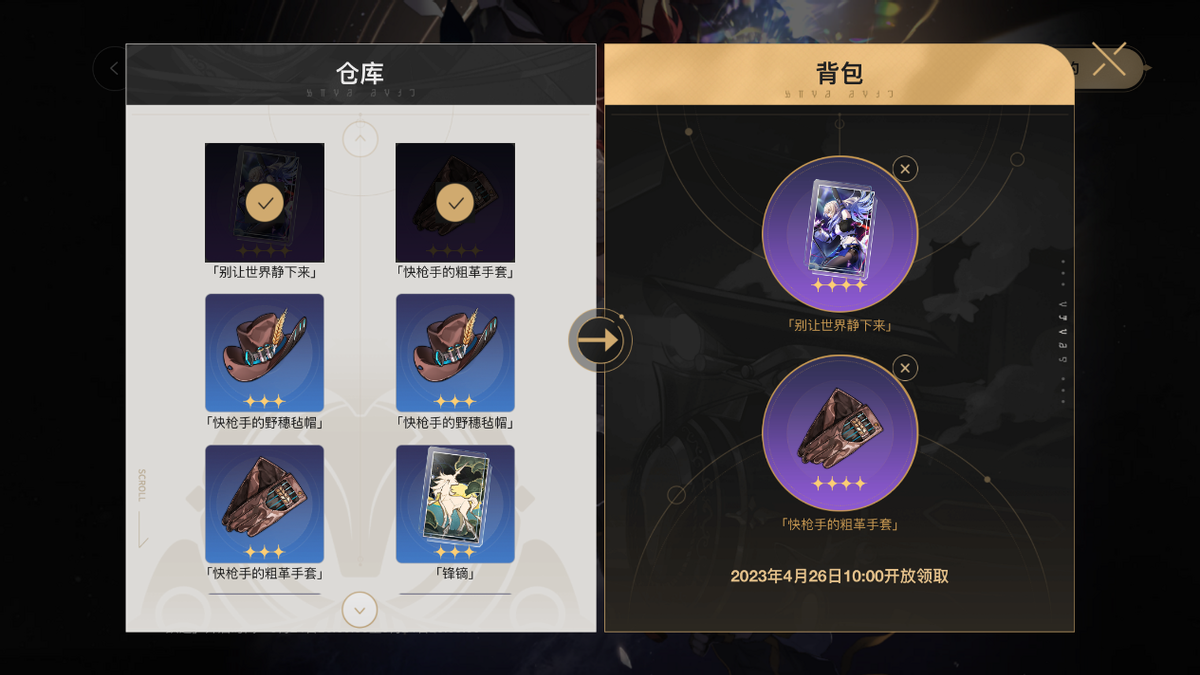Expand the warehouse list downward with the chevron

point(360,609)
